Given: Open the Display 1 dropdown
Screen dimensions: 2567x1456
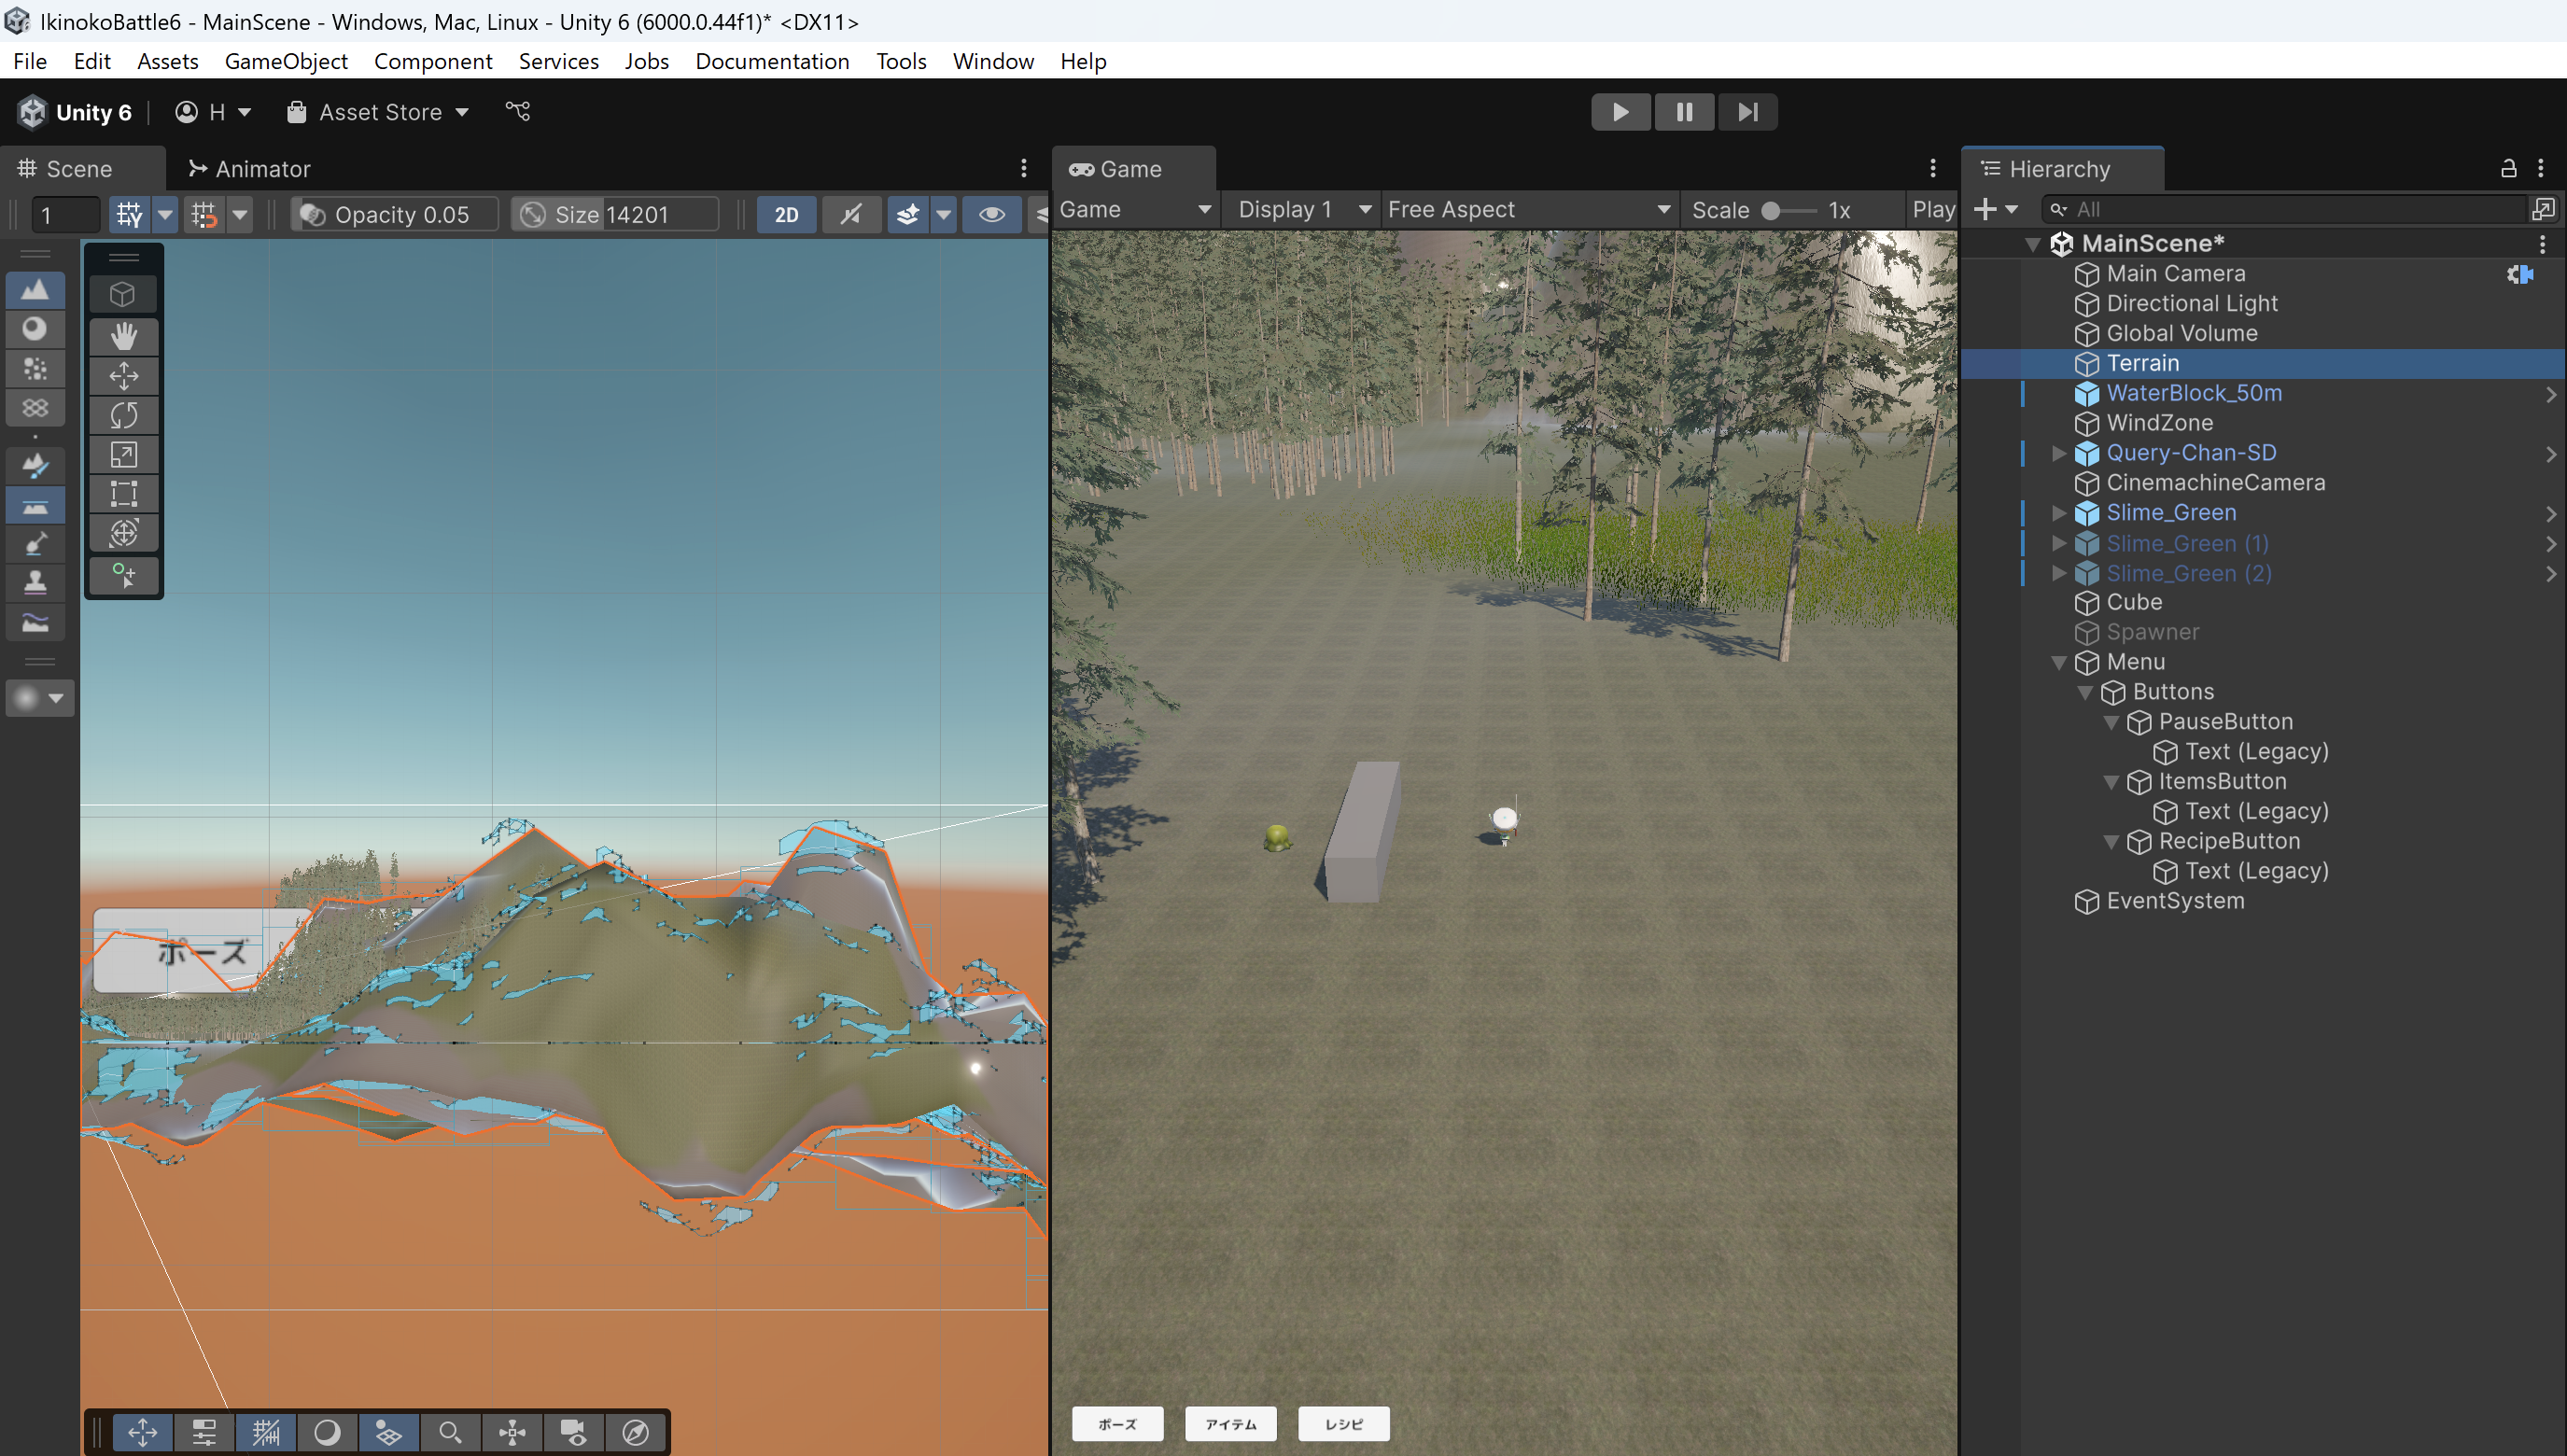Looking at the screenshot, I should tap(1300, 209).
